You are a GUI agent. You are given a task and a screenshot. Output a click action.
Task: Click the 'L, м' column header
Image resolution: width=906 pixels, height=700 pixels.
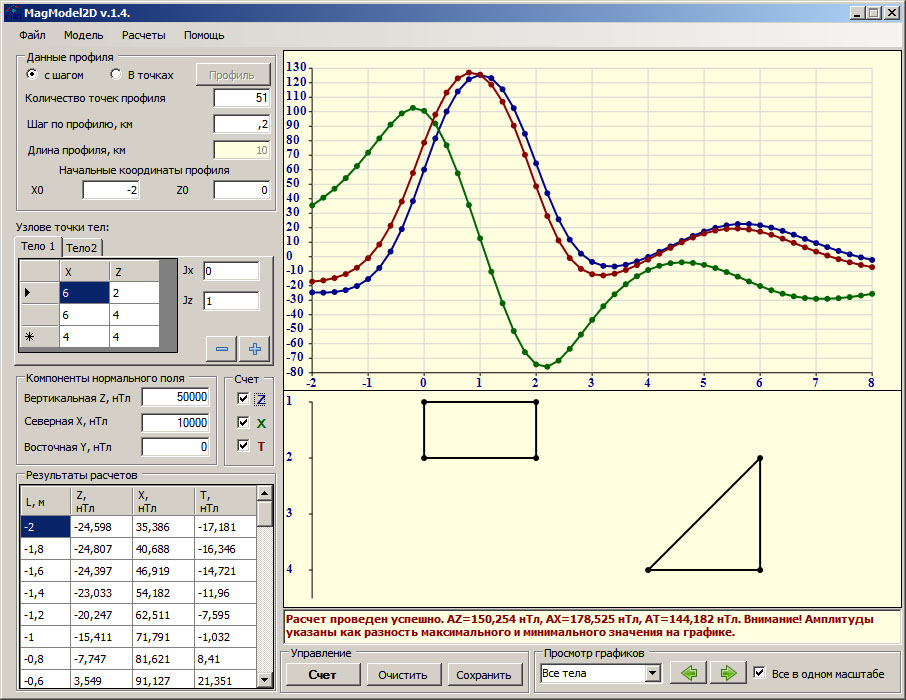46,501
